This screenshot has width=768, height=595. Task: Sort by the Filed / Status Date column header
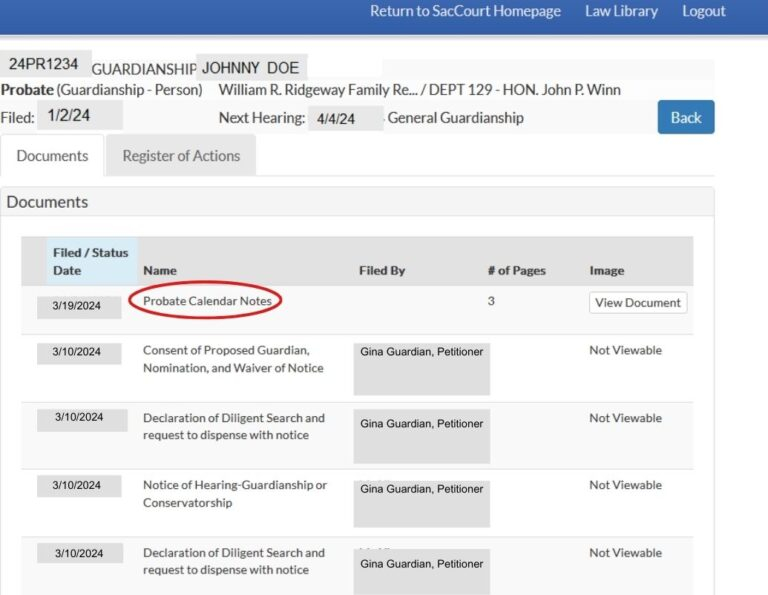(91, 262)
